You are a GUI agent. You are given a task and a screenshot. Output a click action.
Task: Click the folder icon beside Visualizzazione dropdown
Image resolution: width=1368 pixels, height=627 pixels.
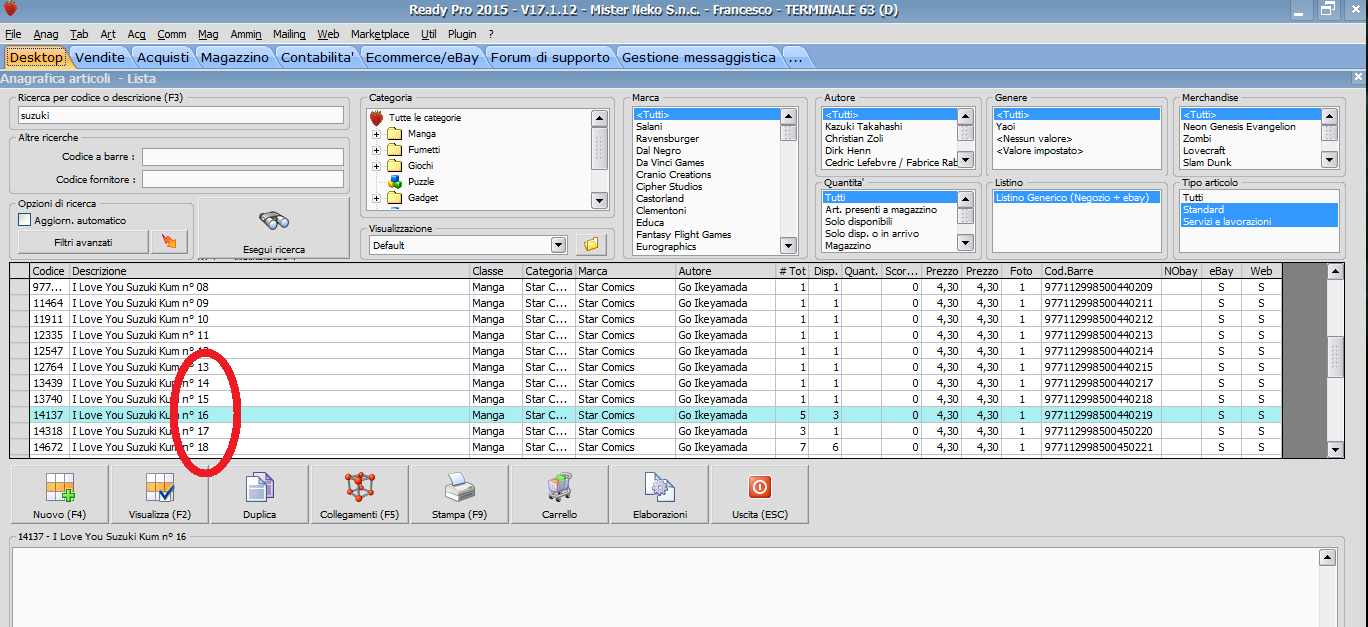pyautogui.click(x=590, y=244)
